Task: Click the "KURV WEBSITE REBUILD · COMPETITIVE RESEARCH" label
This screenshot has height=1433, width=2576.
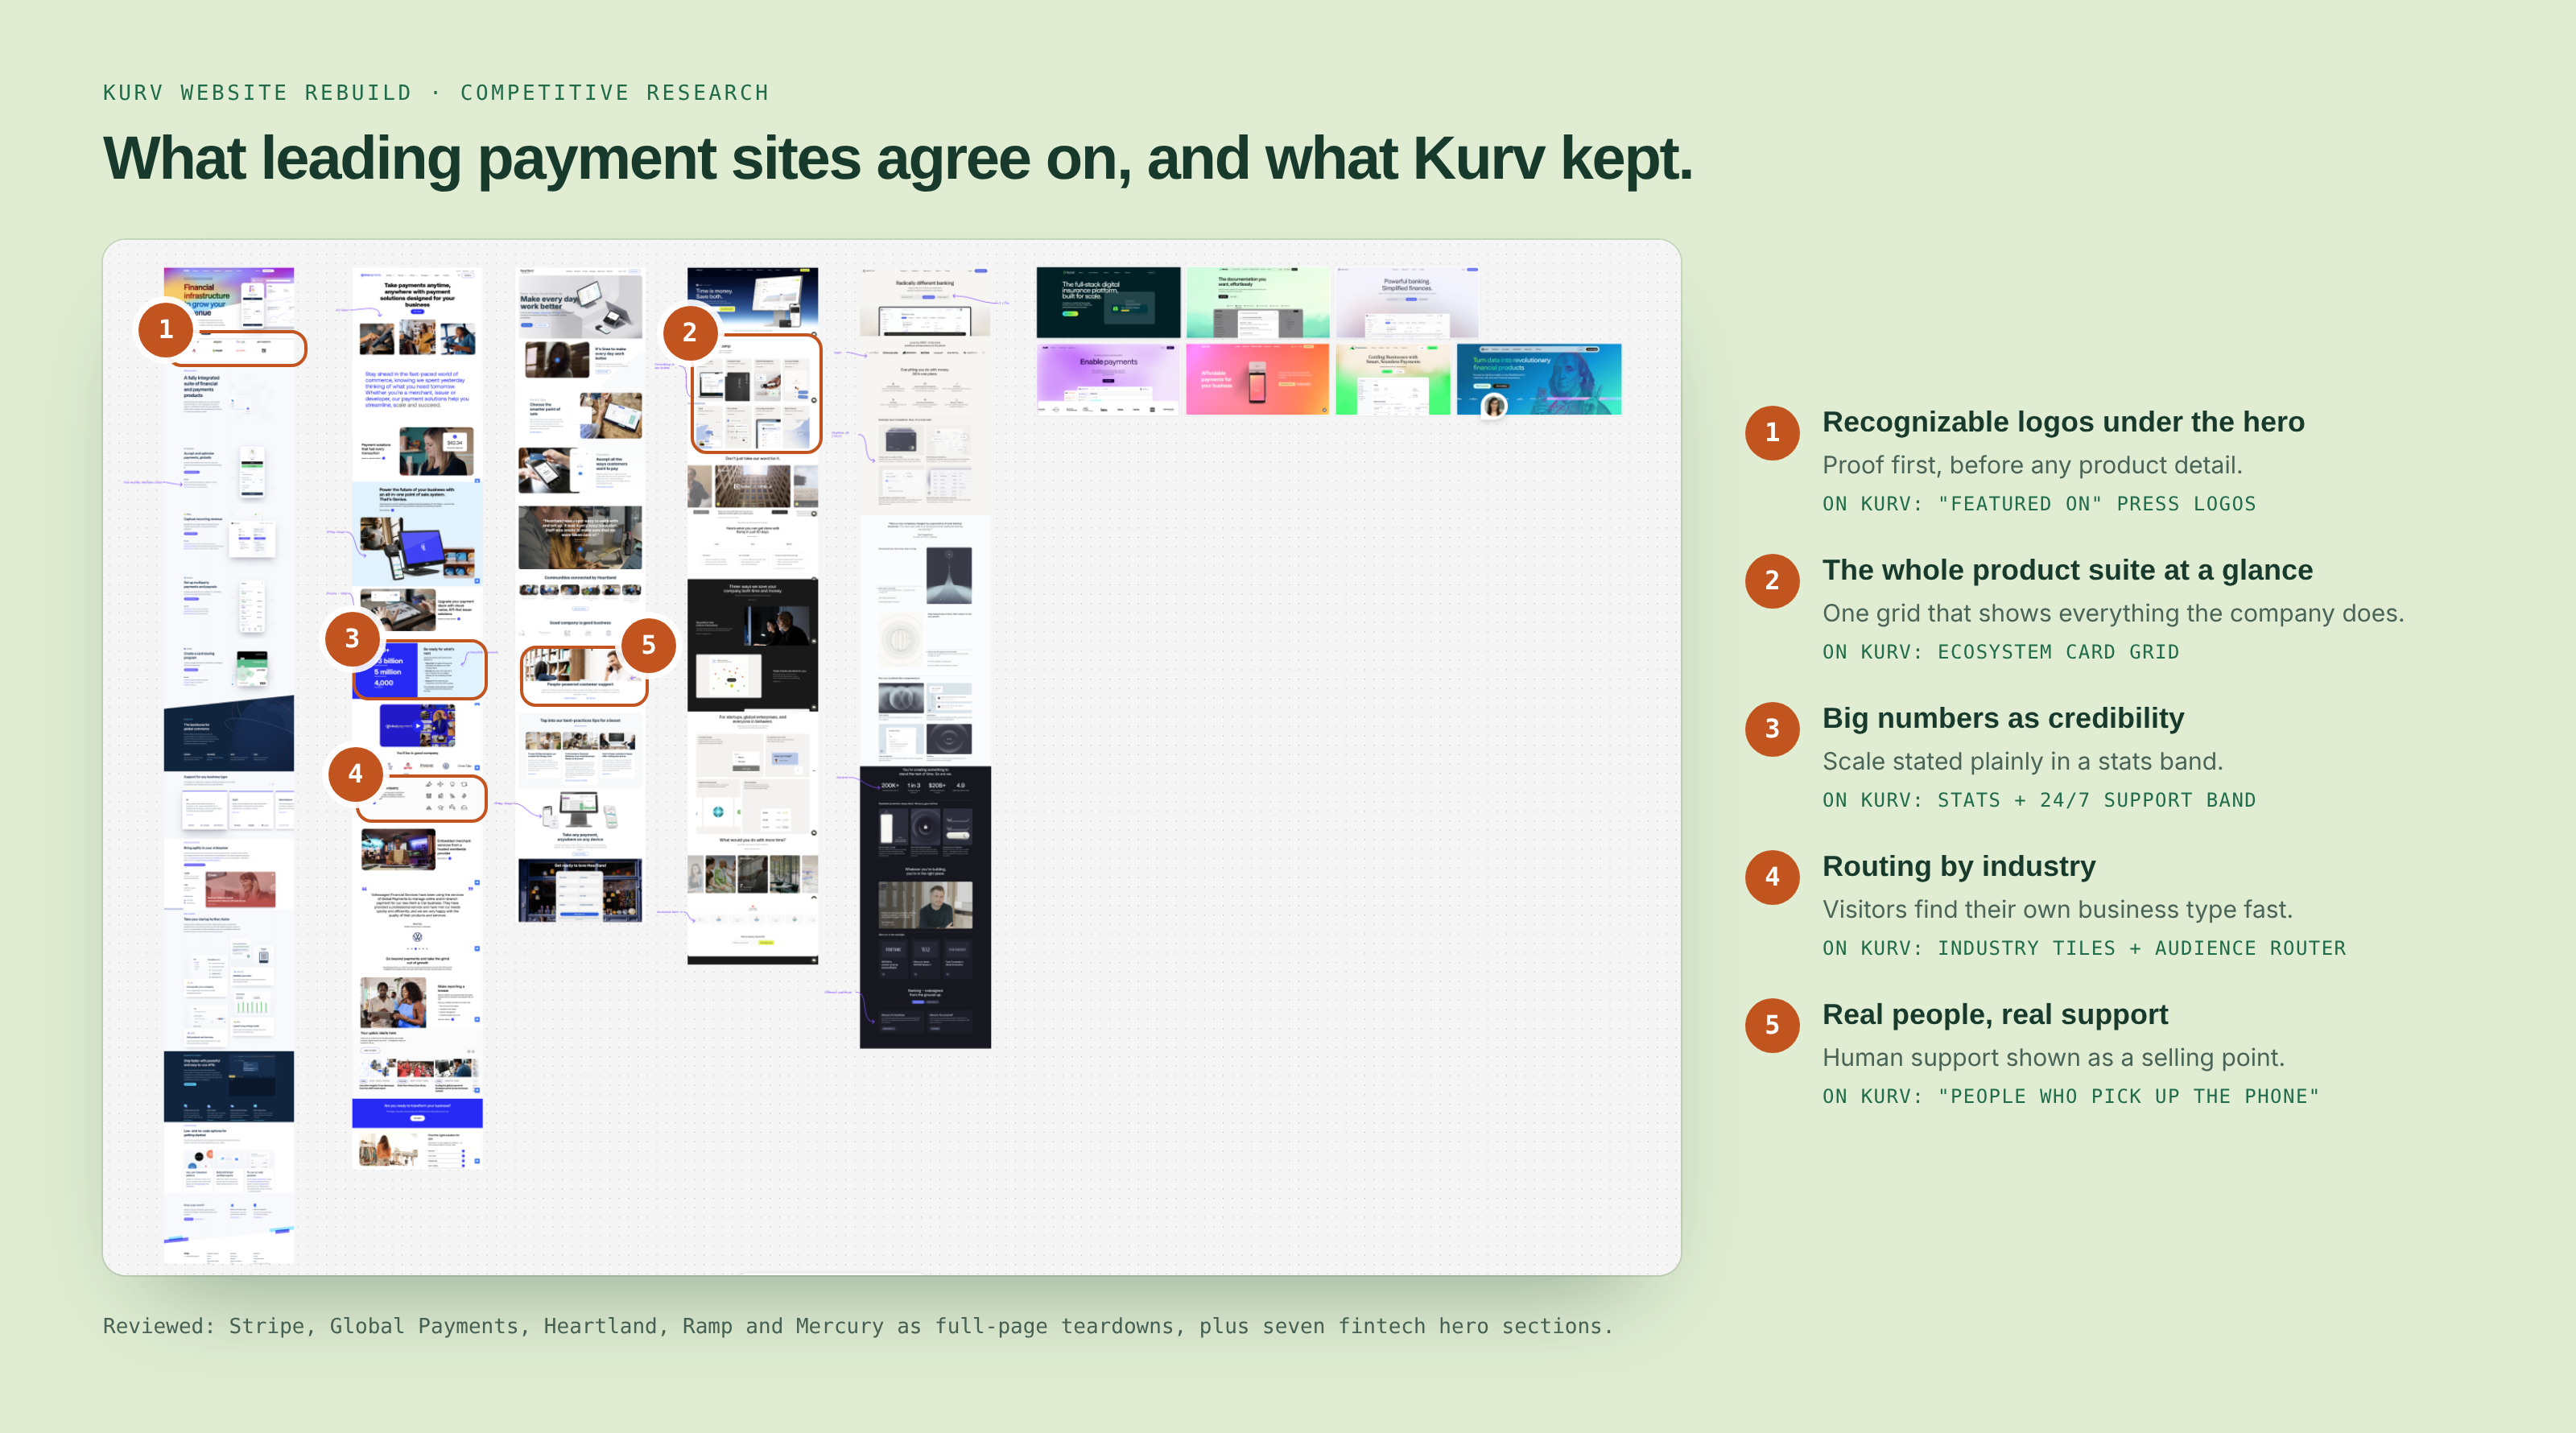Action: (436, 93)
